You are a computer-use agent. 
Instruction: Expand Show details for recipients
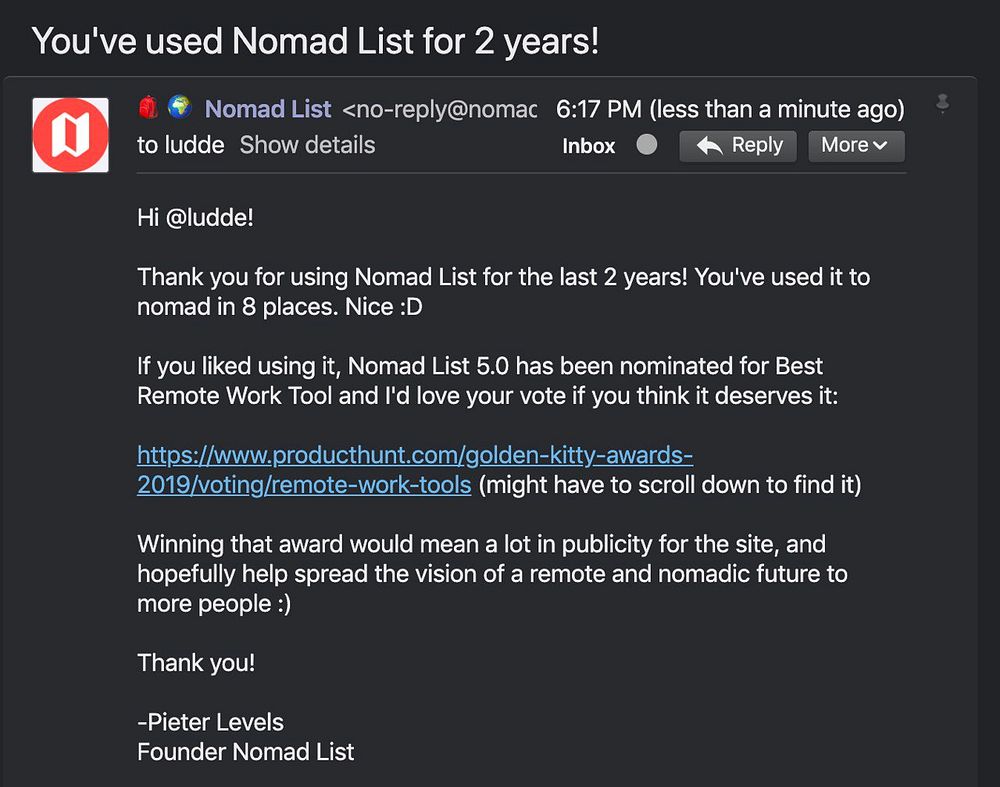tap(307, 145)
